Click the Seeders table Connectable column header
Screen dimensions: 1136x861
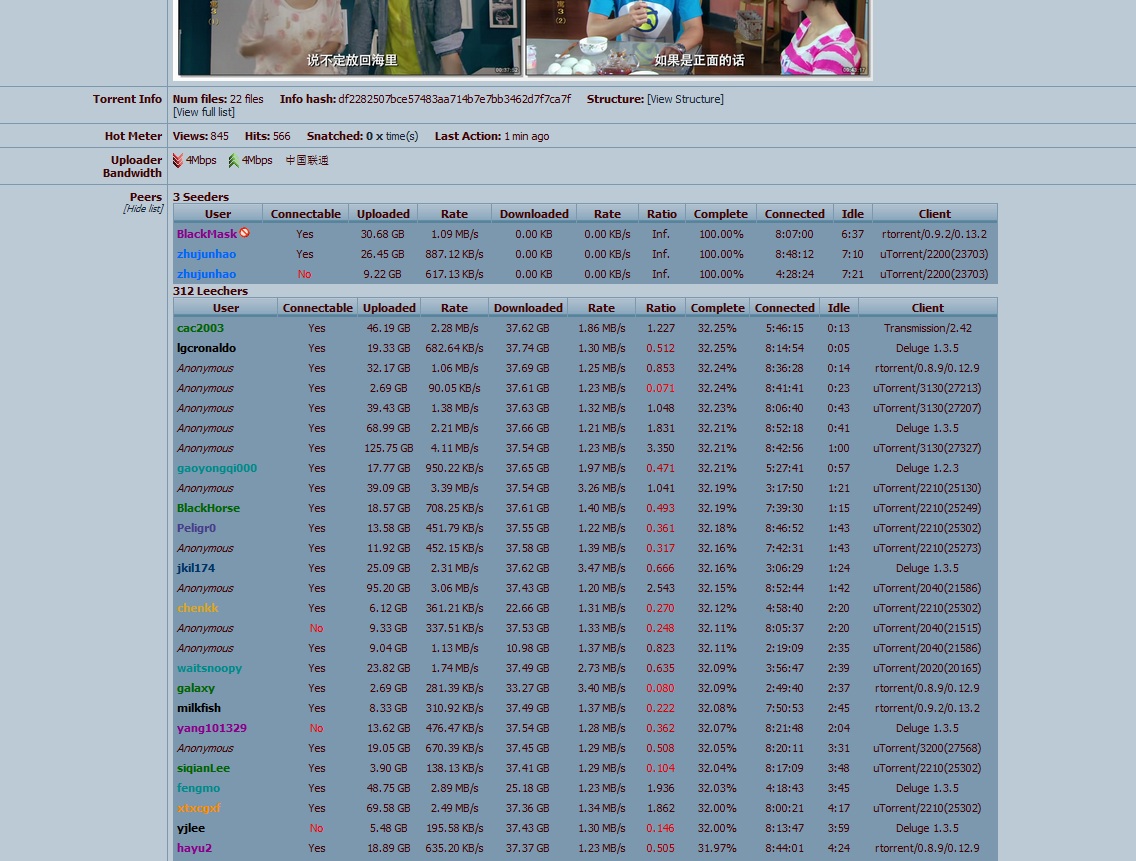click(306, 214)
